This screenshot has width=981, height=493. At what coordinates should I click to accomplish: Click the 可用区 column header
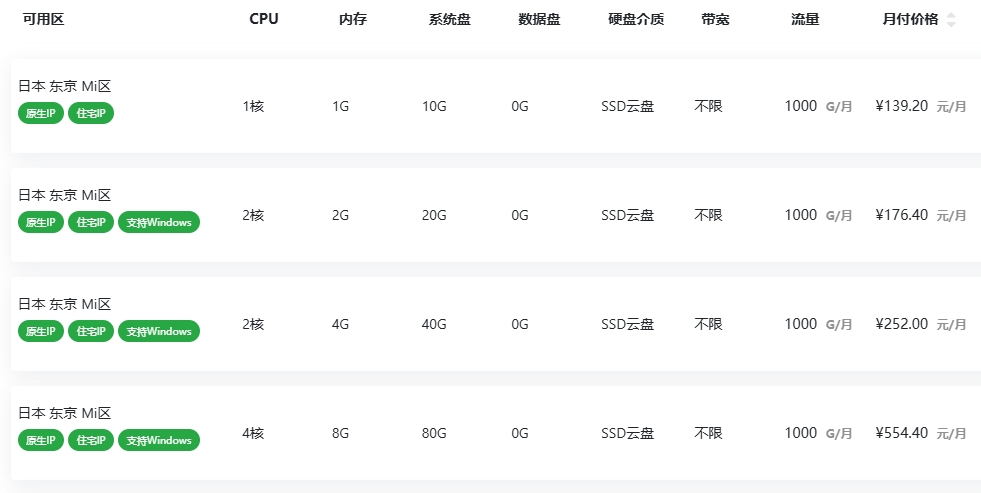43,19
